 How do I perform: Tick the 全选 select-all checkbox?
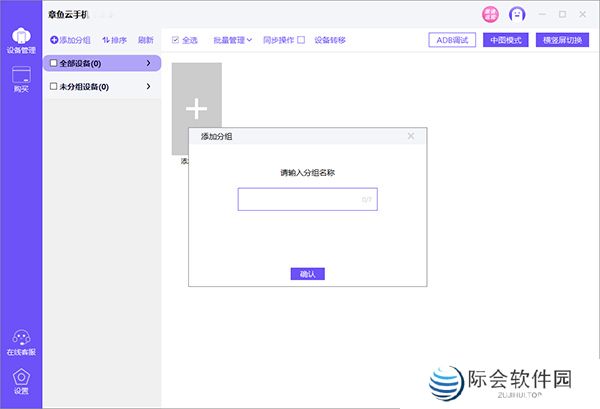[x=175, y=40]
